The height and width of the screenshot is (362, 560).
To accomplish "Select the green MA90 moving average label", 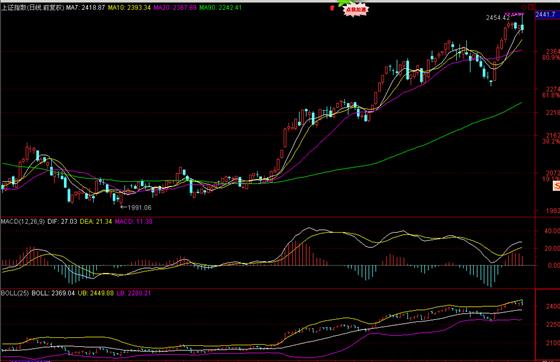I will pos(220,7).
